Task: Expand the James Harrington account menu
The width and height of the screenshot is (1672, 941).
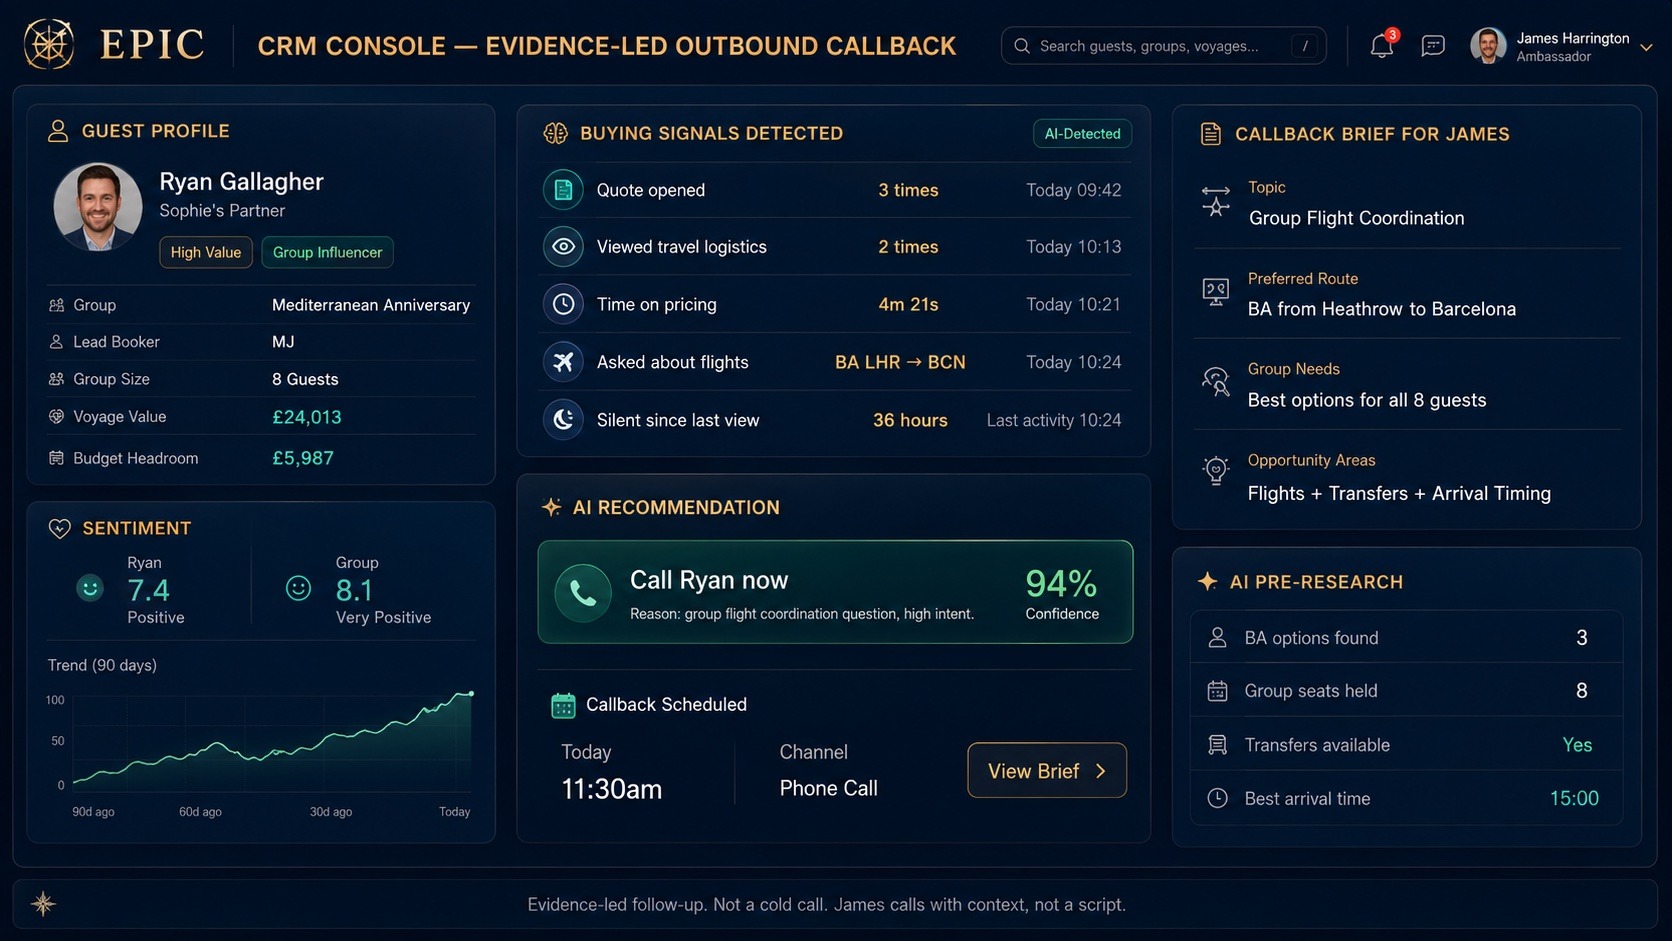Action: tap(1646, 47)
